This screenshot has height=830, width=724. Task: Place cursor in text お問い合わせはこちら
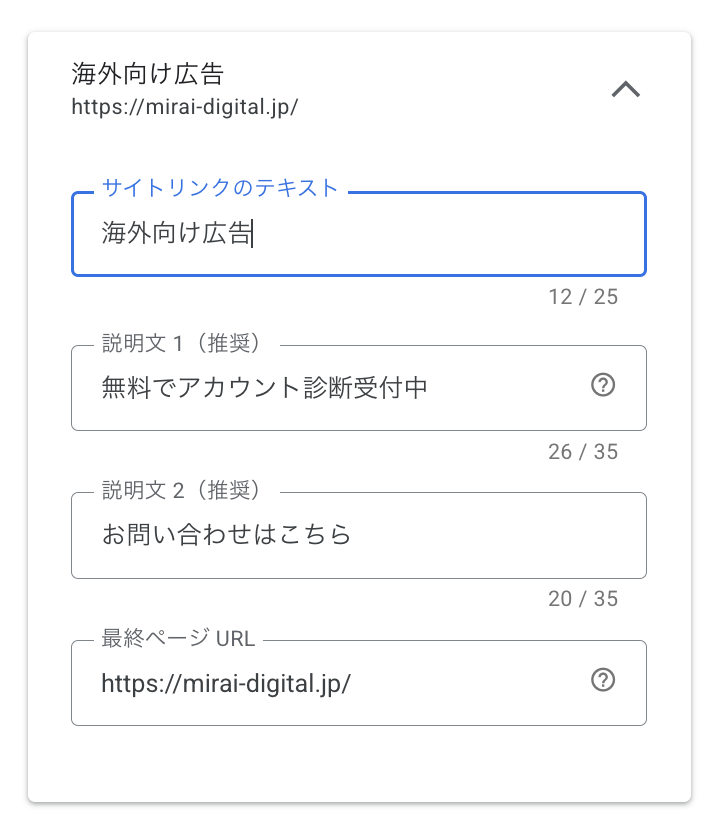[227, 535]
